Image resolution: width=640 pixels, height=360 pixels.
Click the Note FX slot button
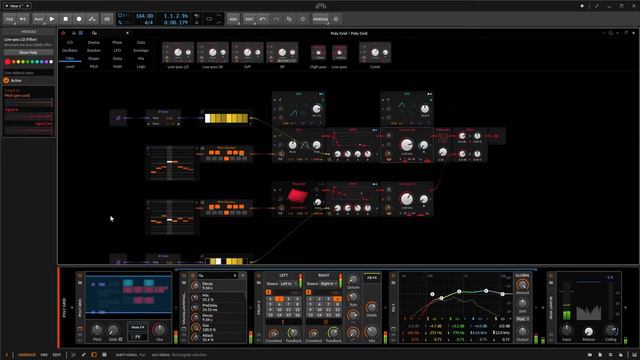[x=138, y=327]
